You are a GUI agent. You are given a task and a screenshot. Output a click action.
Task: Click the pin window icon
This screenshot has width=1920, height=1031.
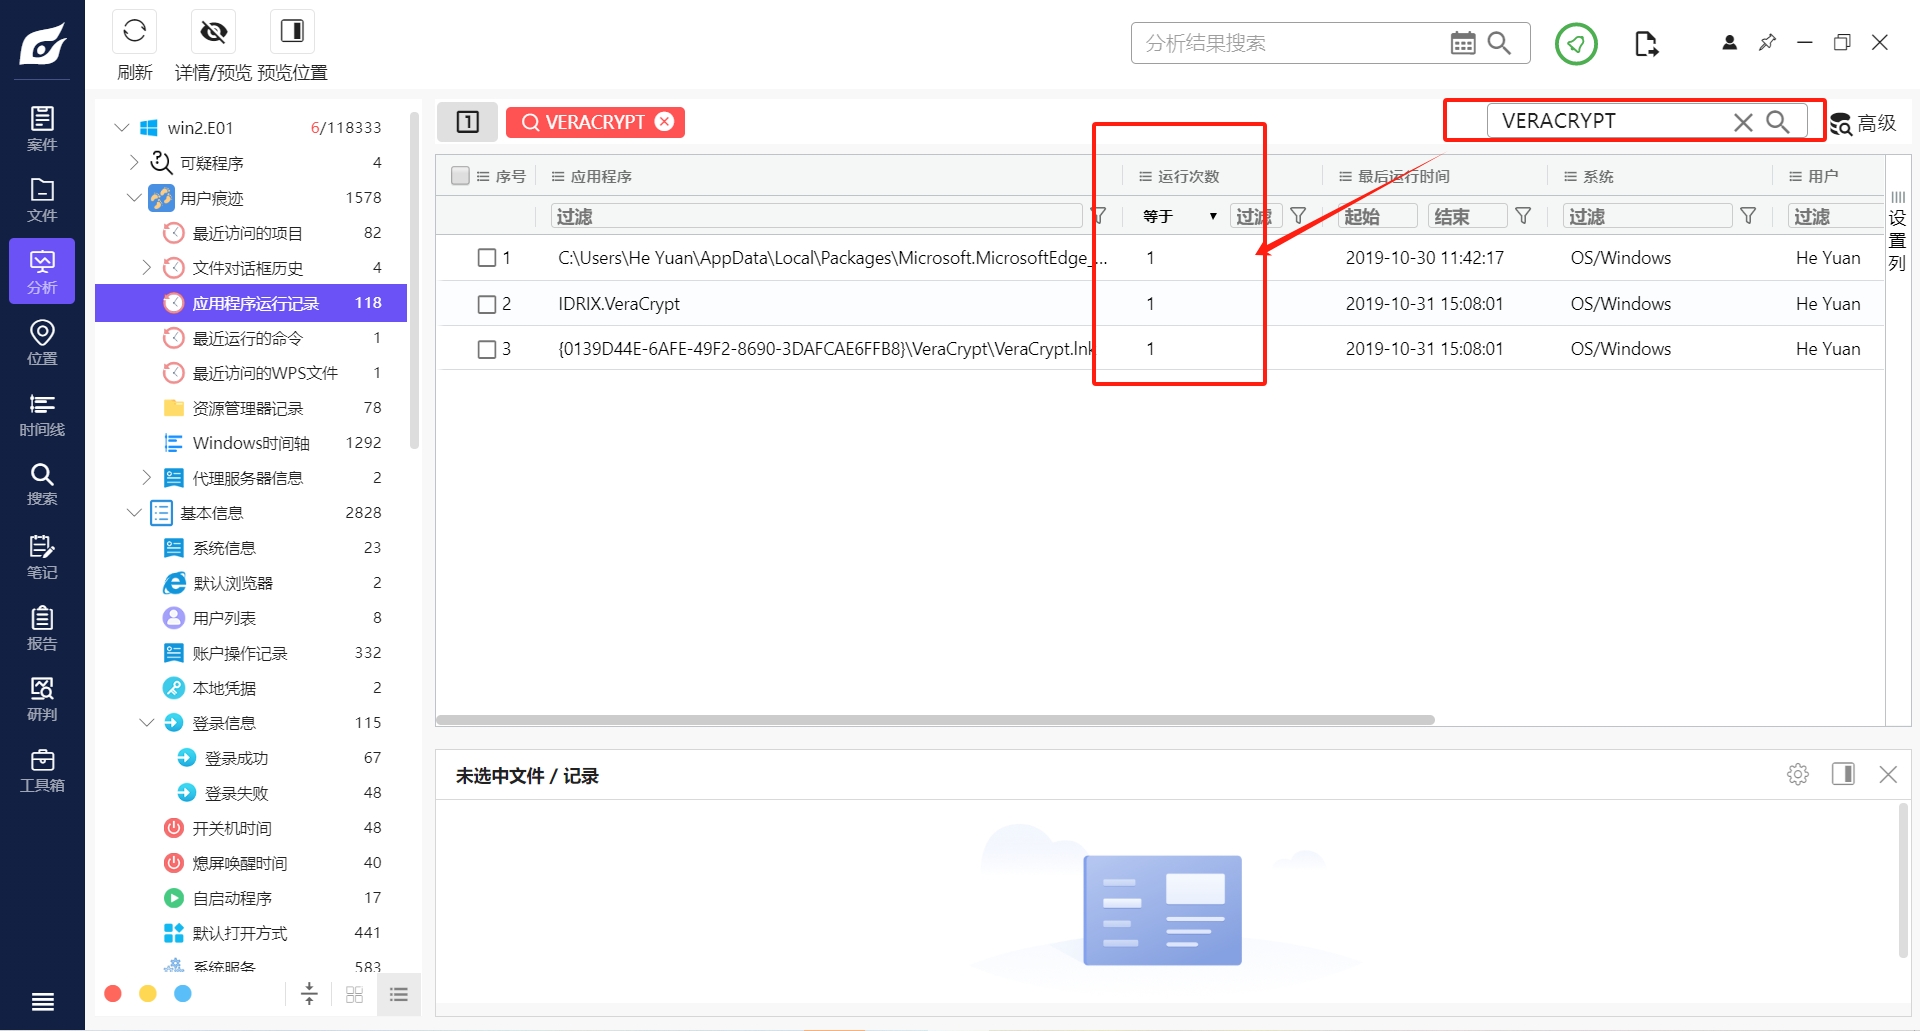tap(1767, 43)
